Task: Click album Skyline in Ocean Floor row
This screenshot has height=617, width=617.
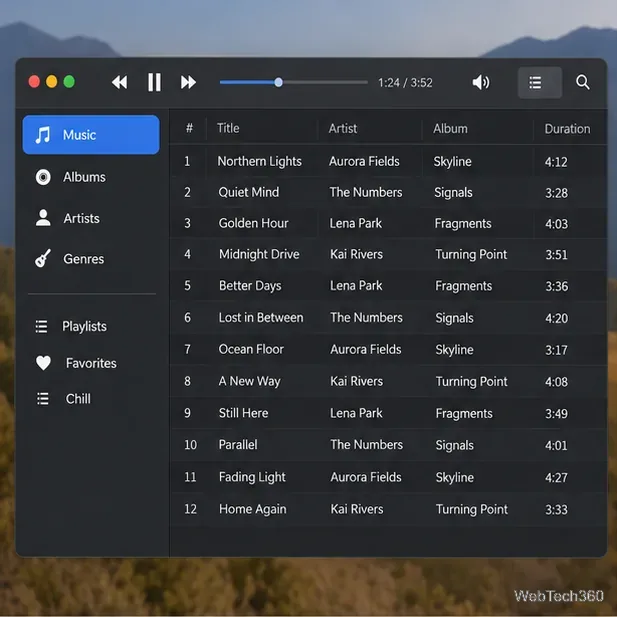Action: [x=454, y=349]
